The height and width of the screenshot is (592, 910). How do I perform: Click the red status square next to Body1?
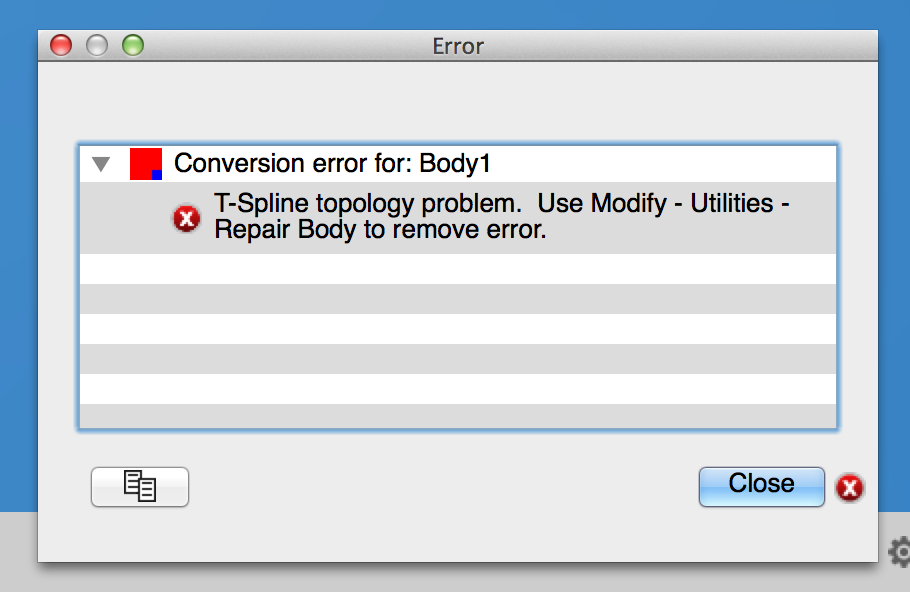[x=146, y=162]
